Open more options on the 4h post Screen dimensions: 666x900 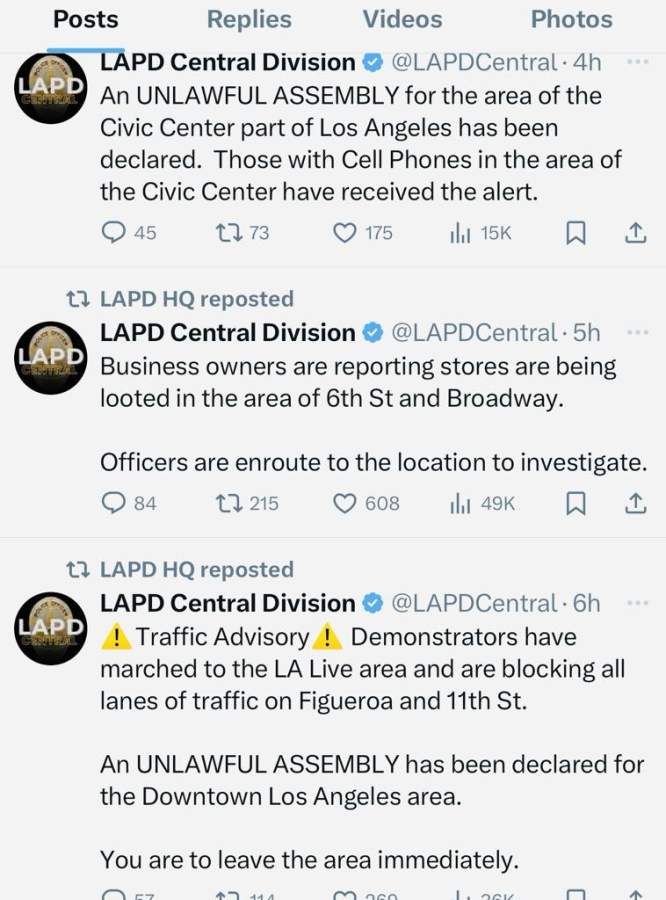pyautogui.click(x=637, y=61)
